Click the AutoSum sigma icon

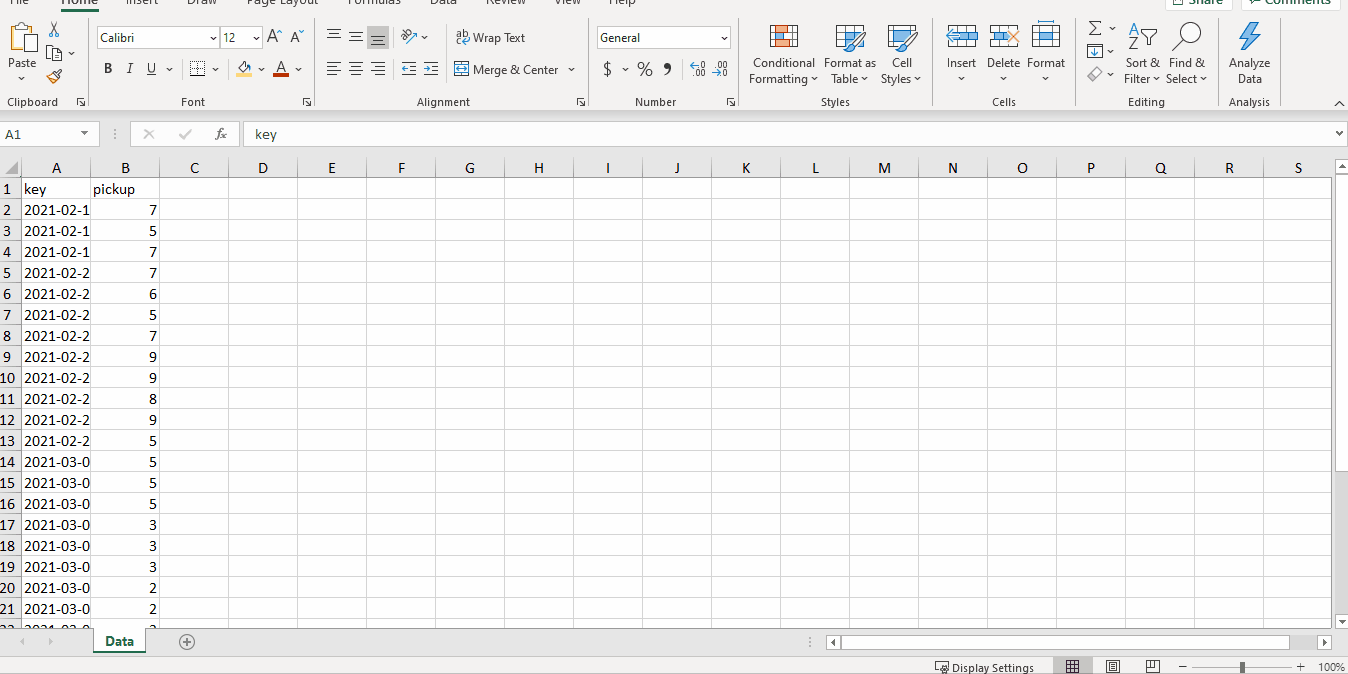pos(1095,28)
